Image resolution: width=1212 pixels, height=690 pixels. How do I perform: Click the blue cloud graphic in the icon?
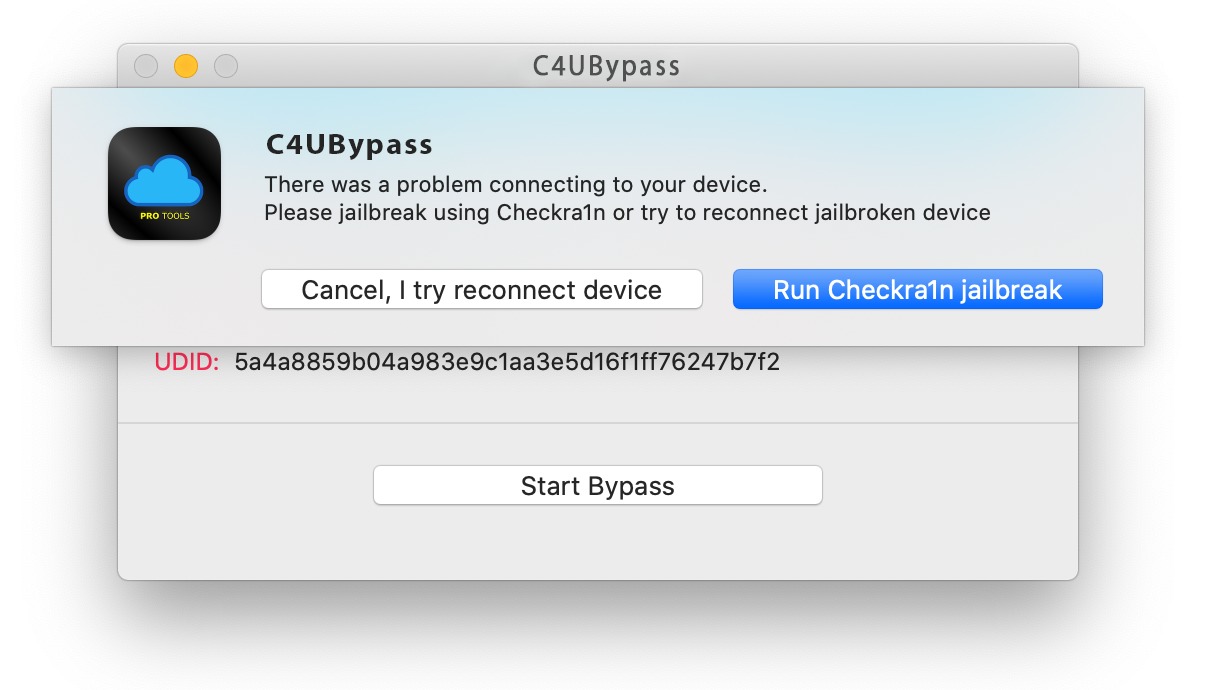[x=164, y=181]
